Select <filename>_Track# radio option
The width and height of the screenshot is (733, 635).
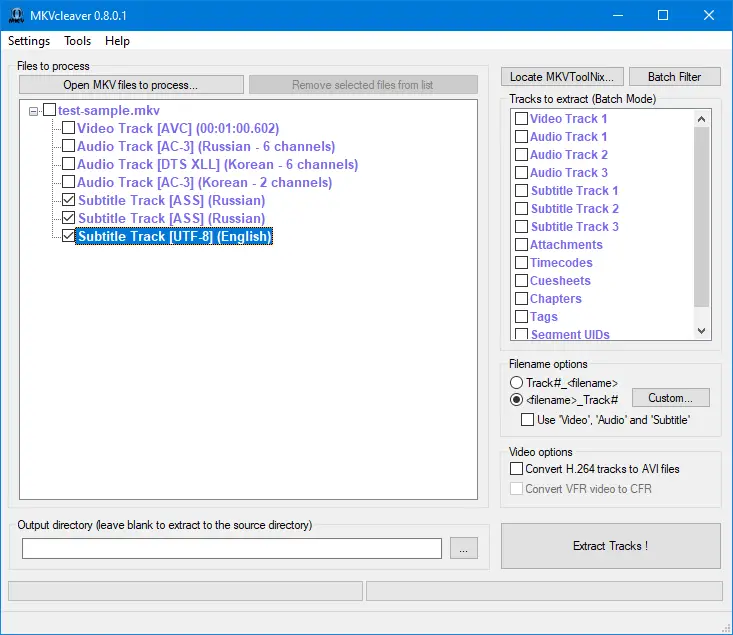pos(516,400)
